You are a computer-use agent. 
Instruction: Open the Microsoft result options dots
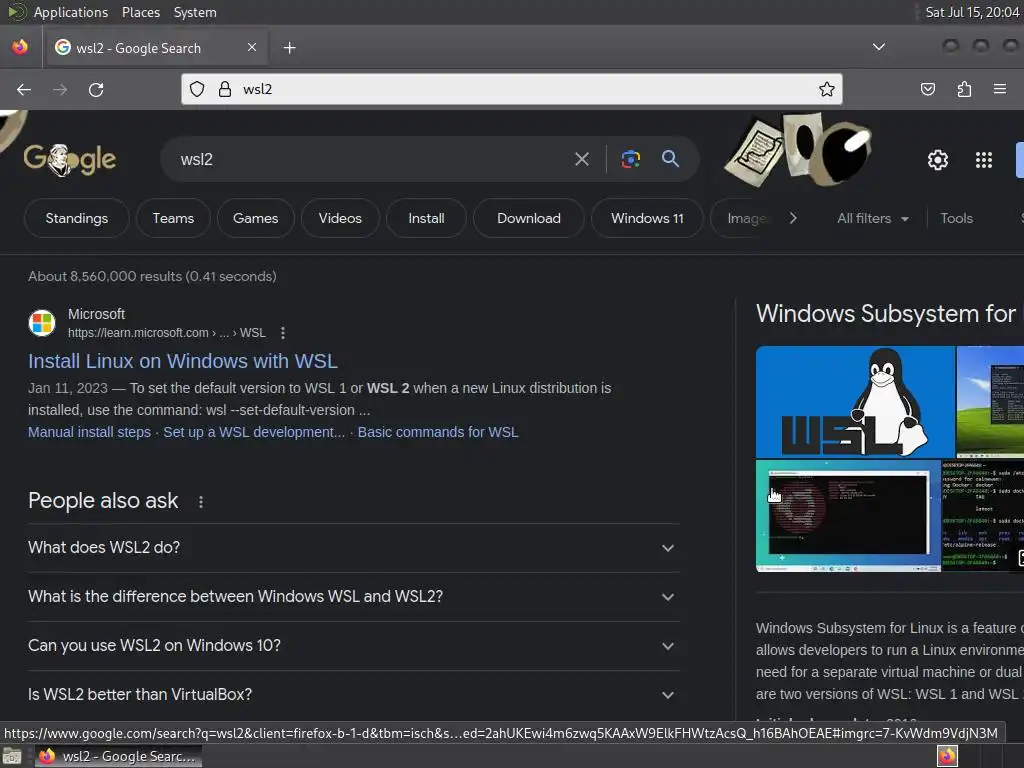pyautogui.click(x=283, y=333)
